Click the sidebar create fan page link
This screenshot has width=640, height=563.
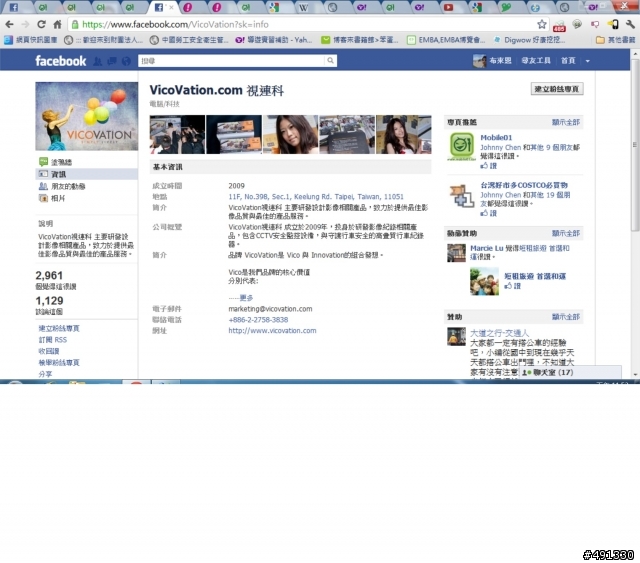59,328
